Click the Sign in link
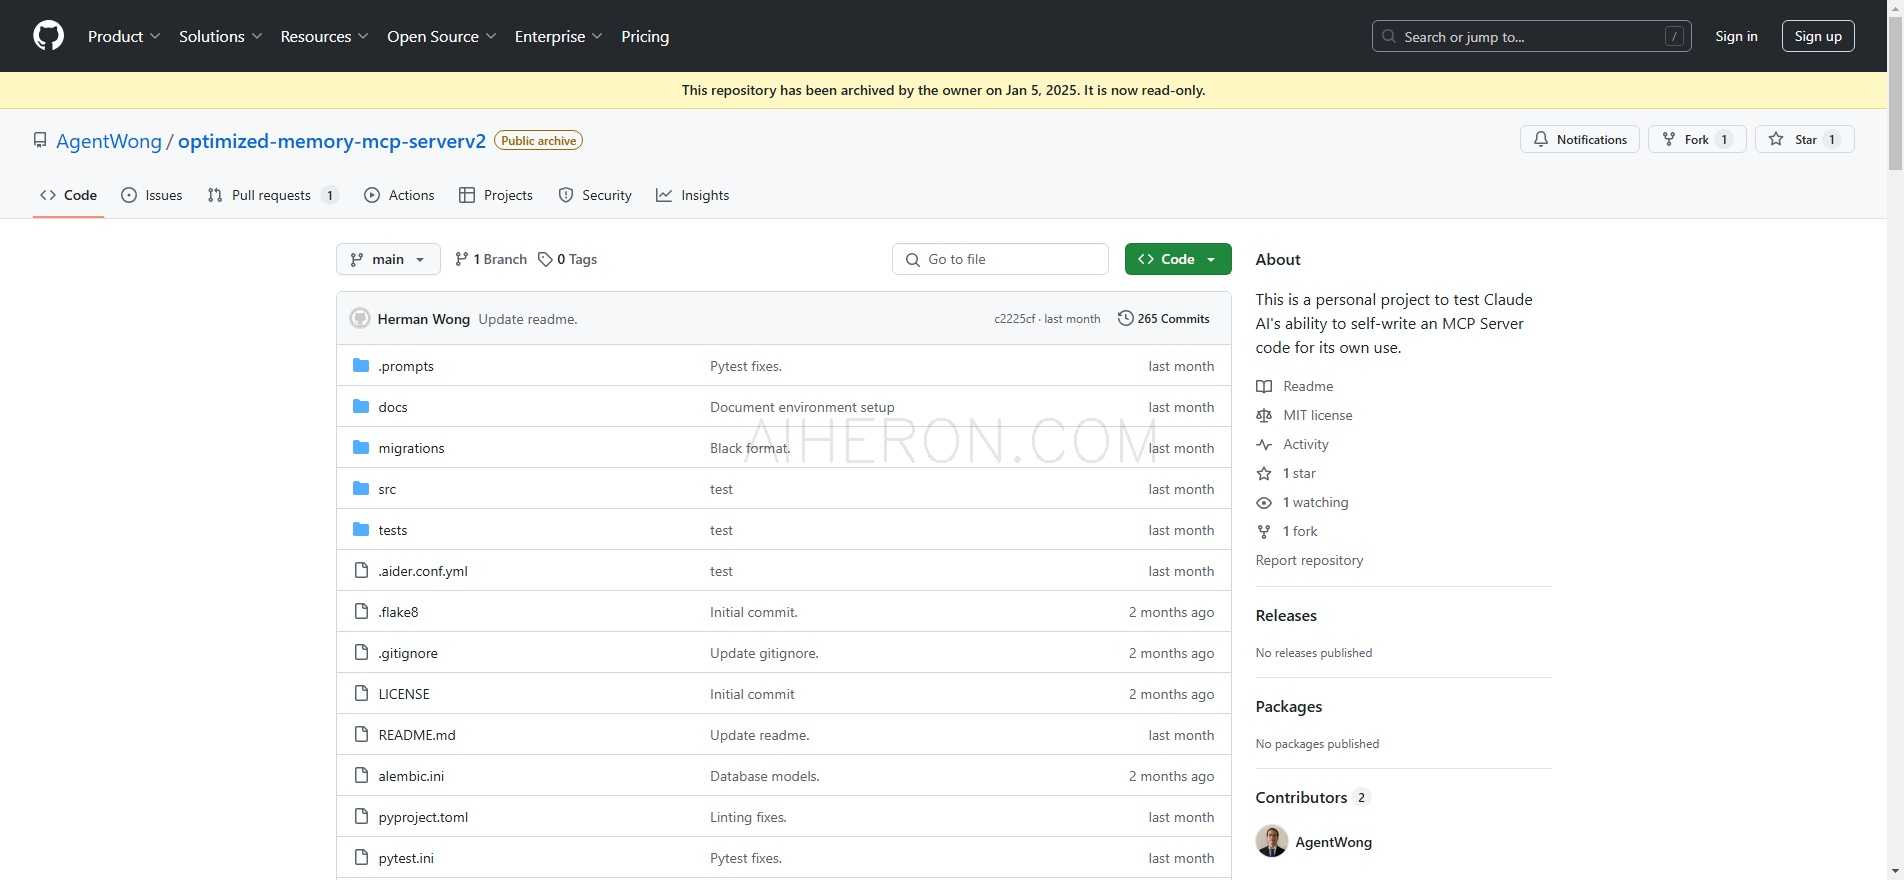This screenshot has height=880, width=1904. 1736,36
